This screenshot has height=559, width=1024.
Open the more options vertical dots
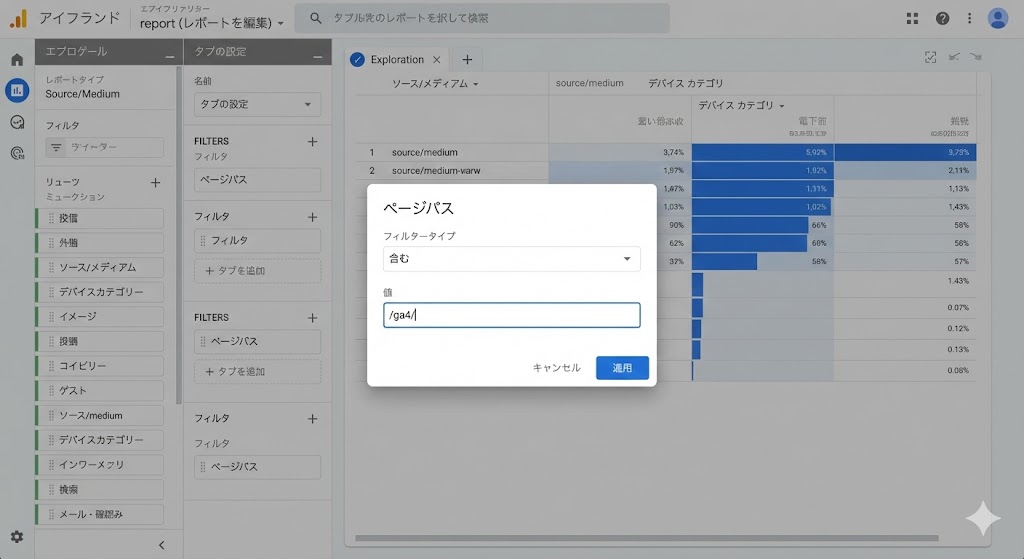click(969, 18)
